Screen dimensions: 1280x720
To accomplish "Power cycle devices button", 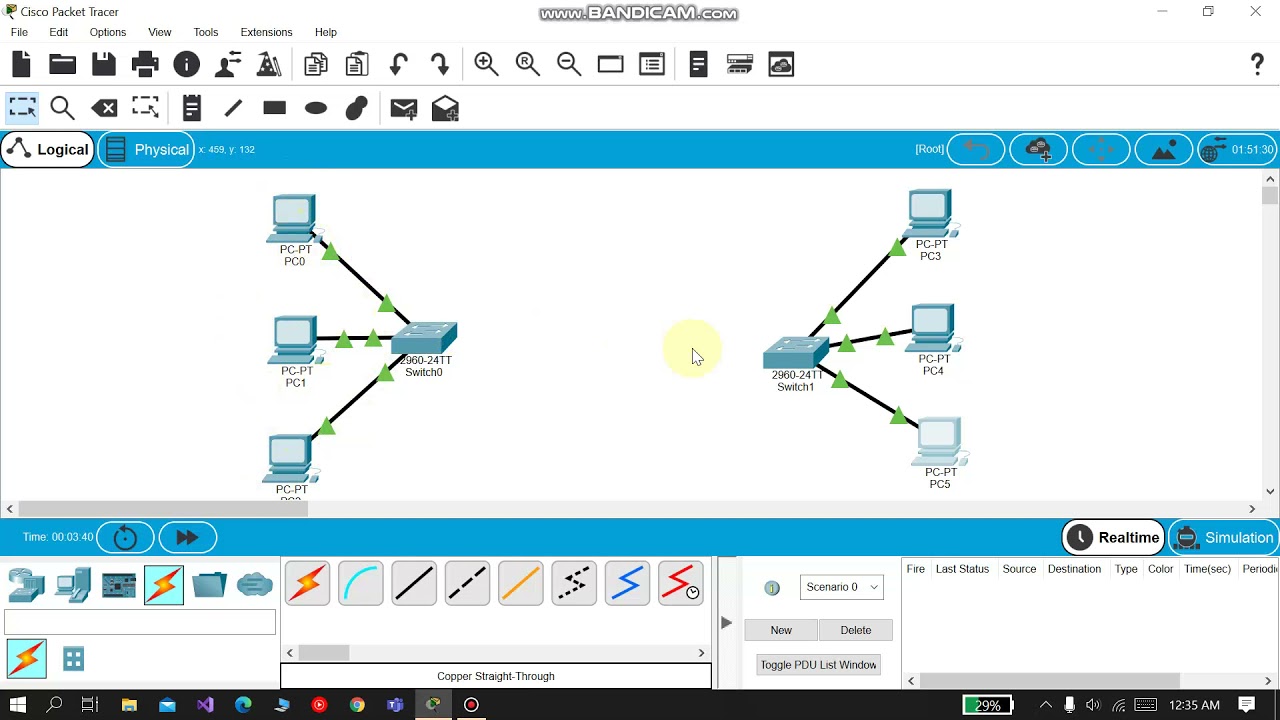I will point(125,538).
